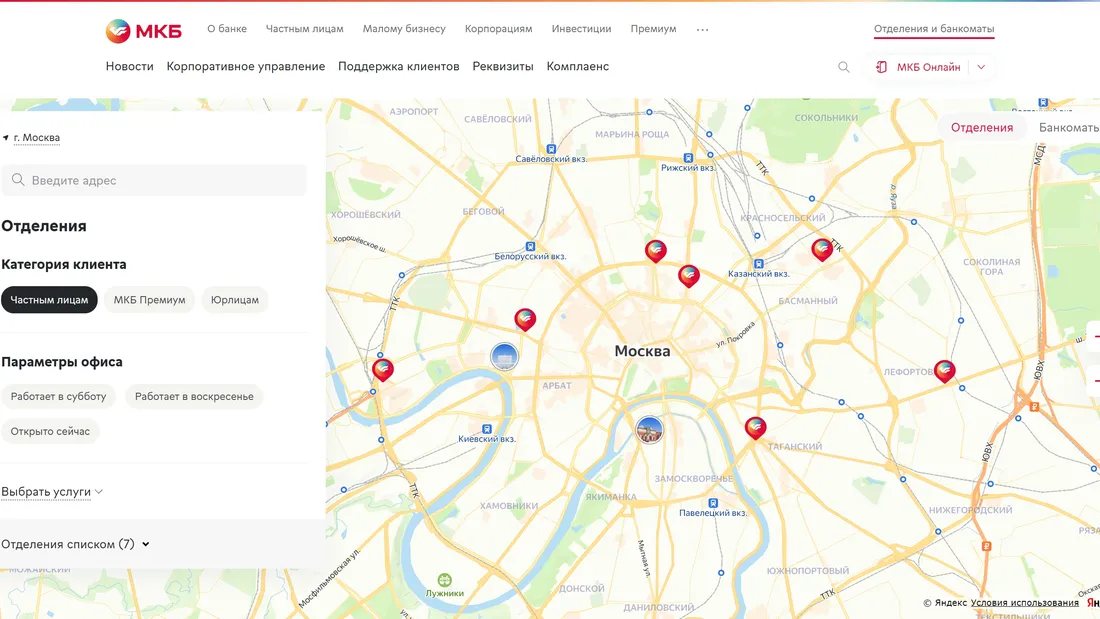The height and width of the screenshot is (619, 1100).
Task: Enable the 'Работает в воскресенье' filter
Action: coord(194,397)
